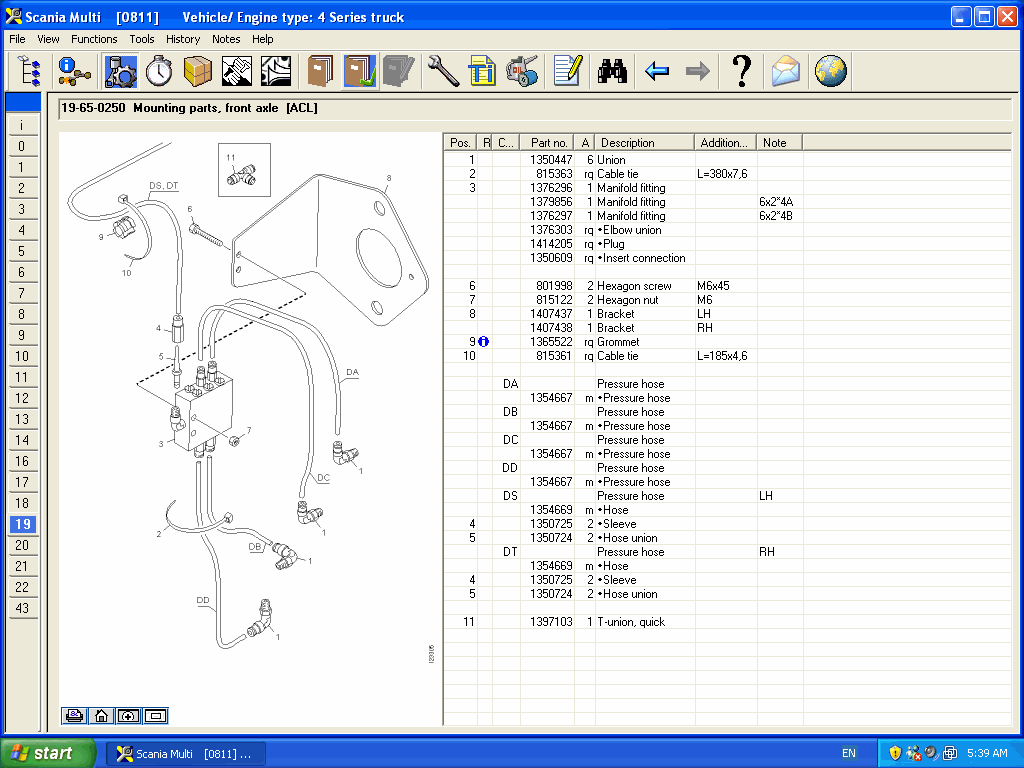Image resolution: width=1024 pixels, height=768 pixels.
Task: Click the greyed-out books icon
Action: coord(398,71)
